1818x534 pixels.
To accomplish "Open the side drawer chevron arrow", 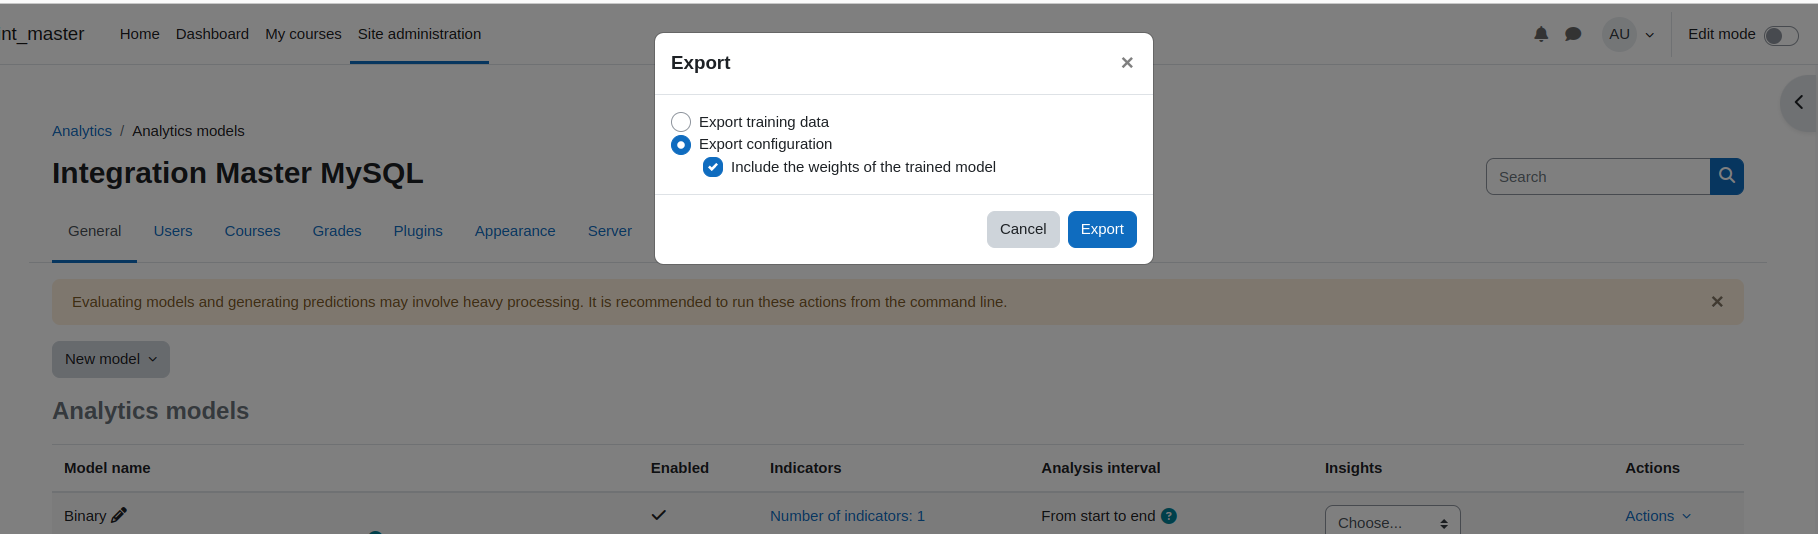I will tap(1799, 102).
